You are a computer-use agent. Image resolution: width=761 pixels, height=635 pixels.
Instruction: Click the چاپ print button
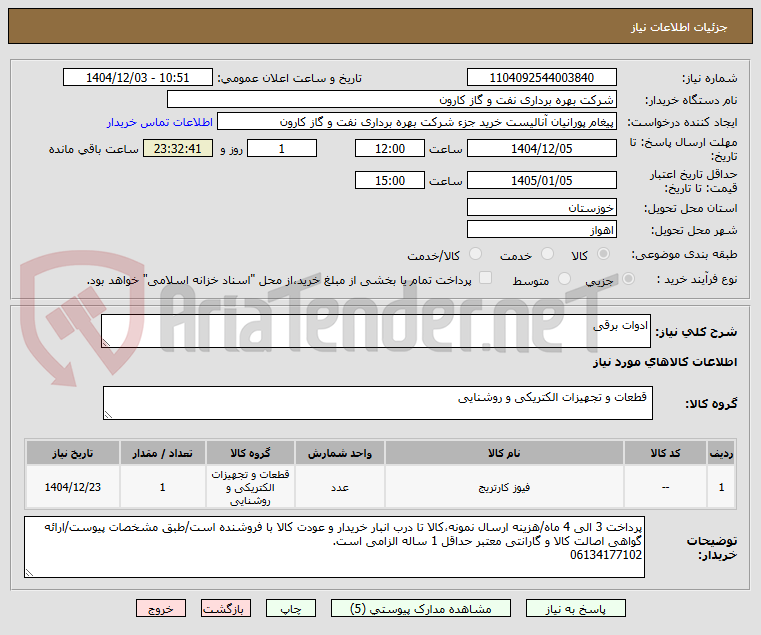pos(291,608)
